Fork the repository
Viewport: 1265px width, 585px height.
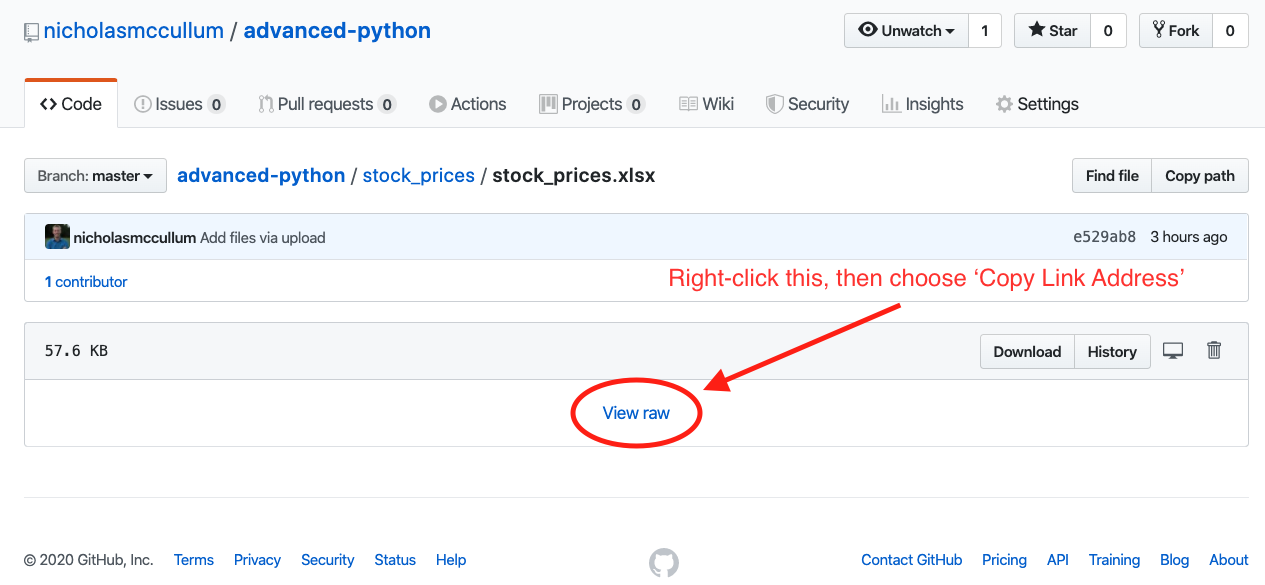click(x=1176, y=31)
